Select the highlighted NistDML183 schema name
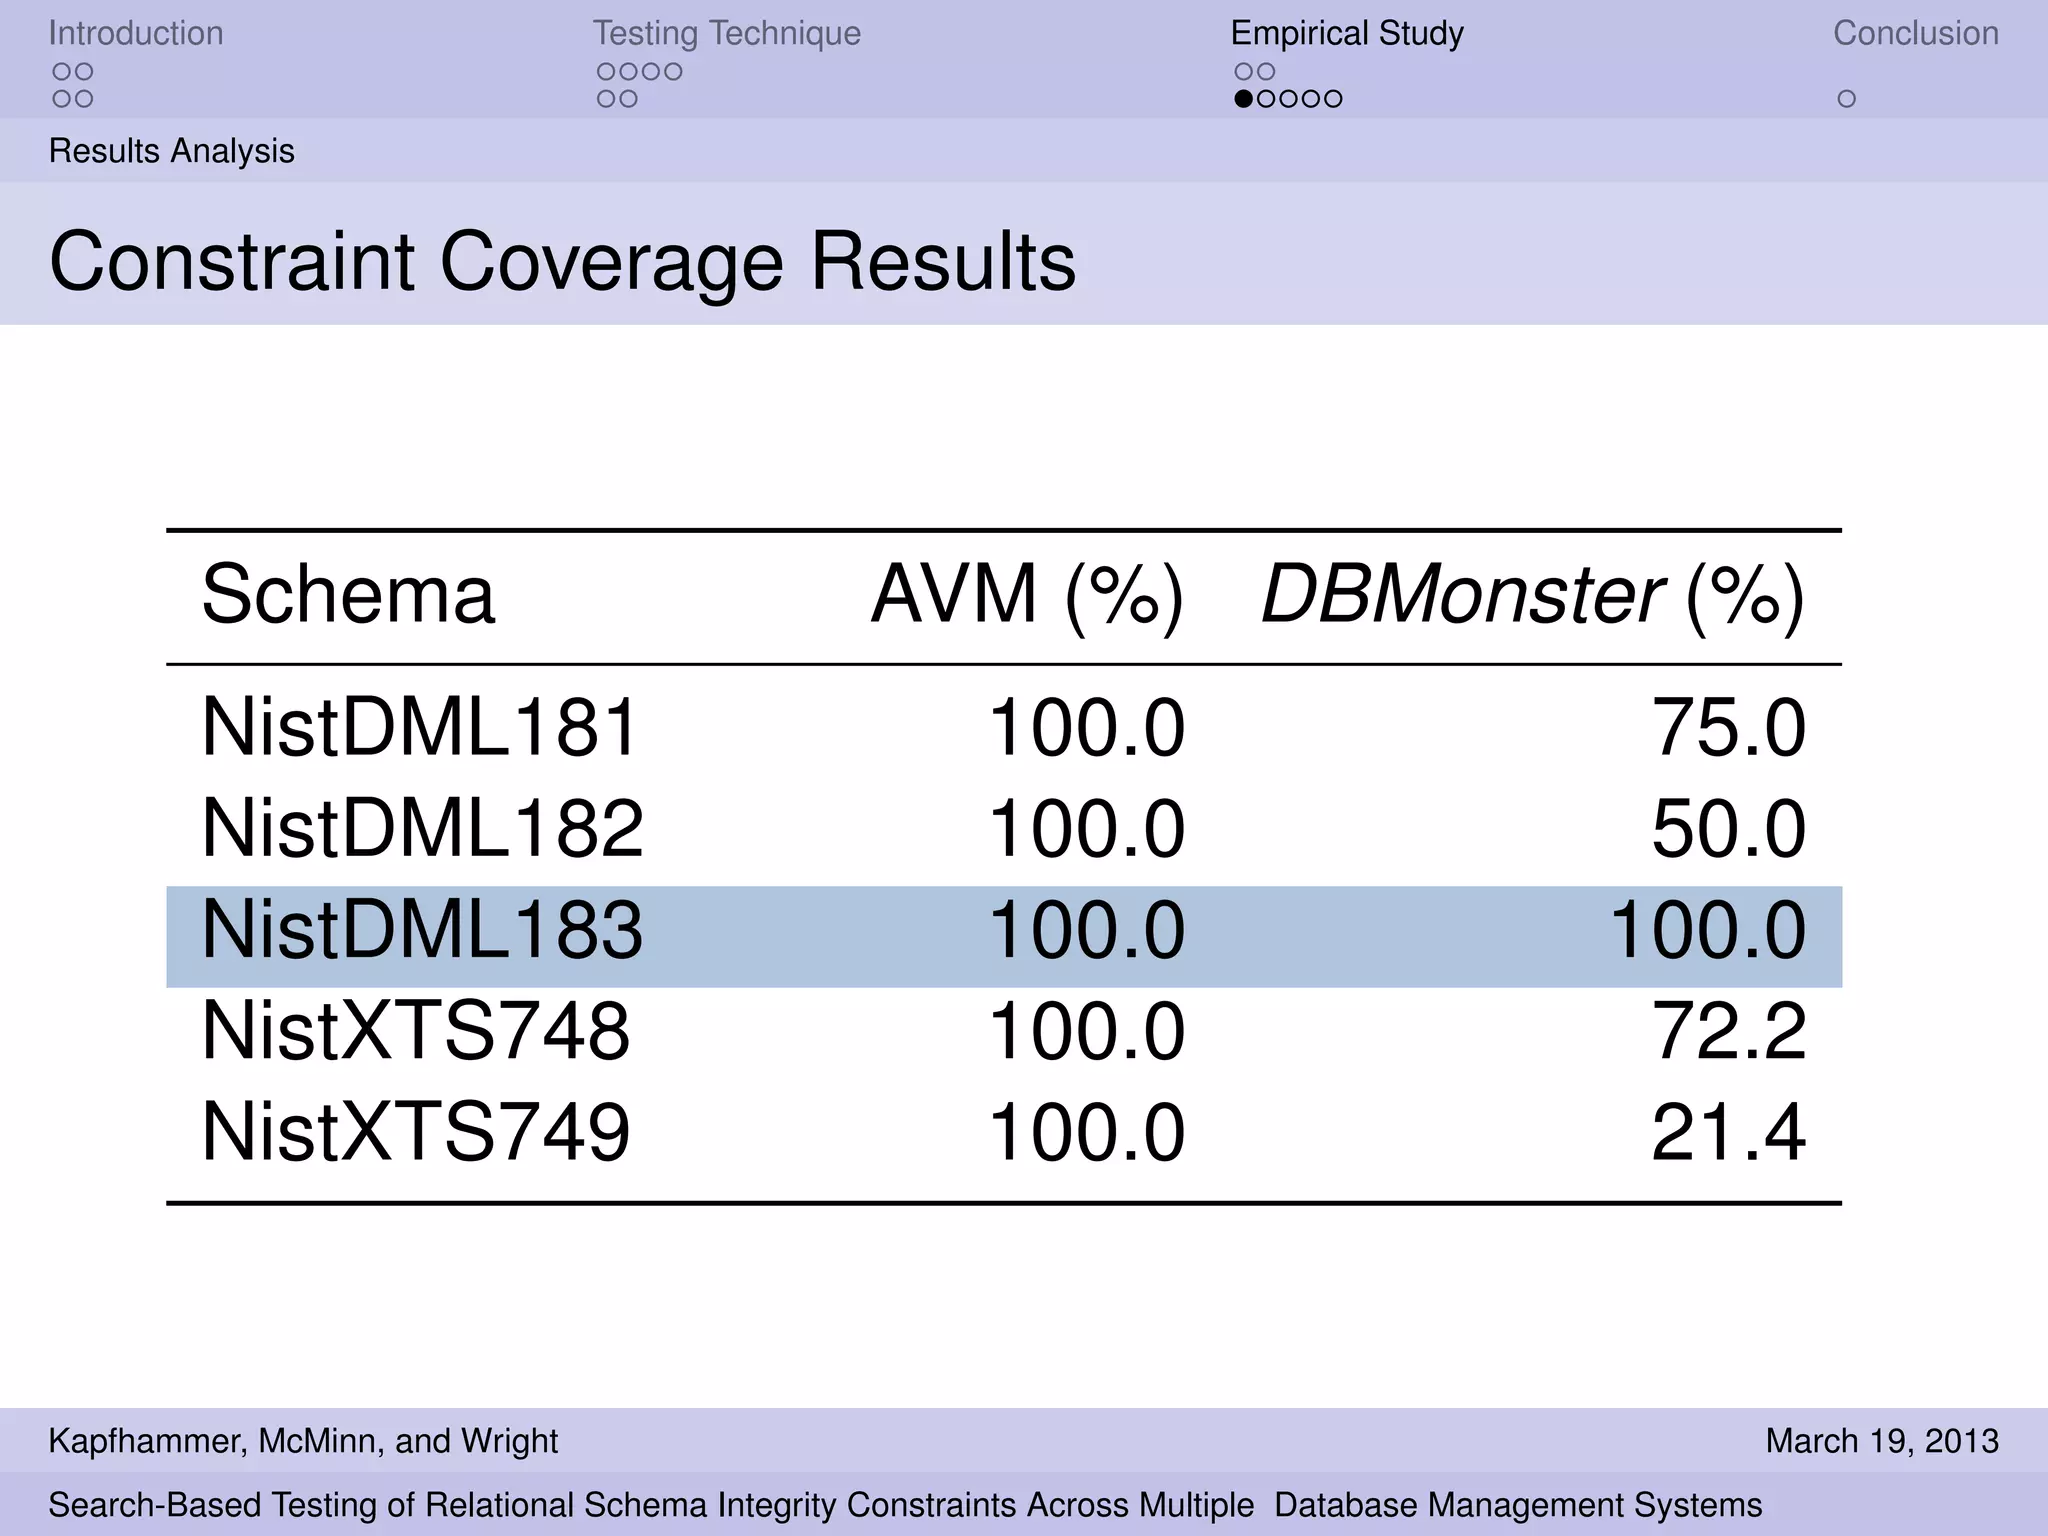Image resolution: width=2048 pixels, height=1536 pixels. click(423, 930)
